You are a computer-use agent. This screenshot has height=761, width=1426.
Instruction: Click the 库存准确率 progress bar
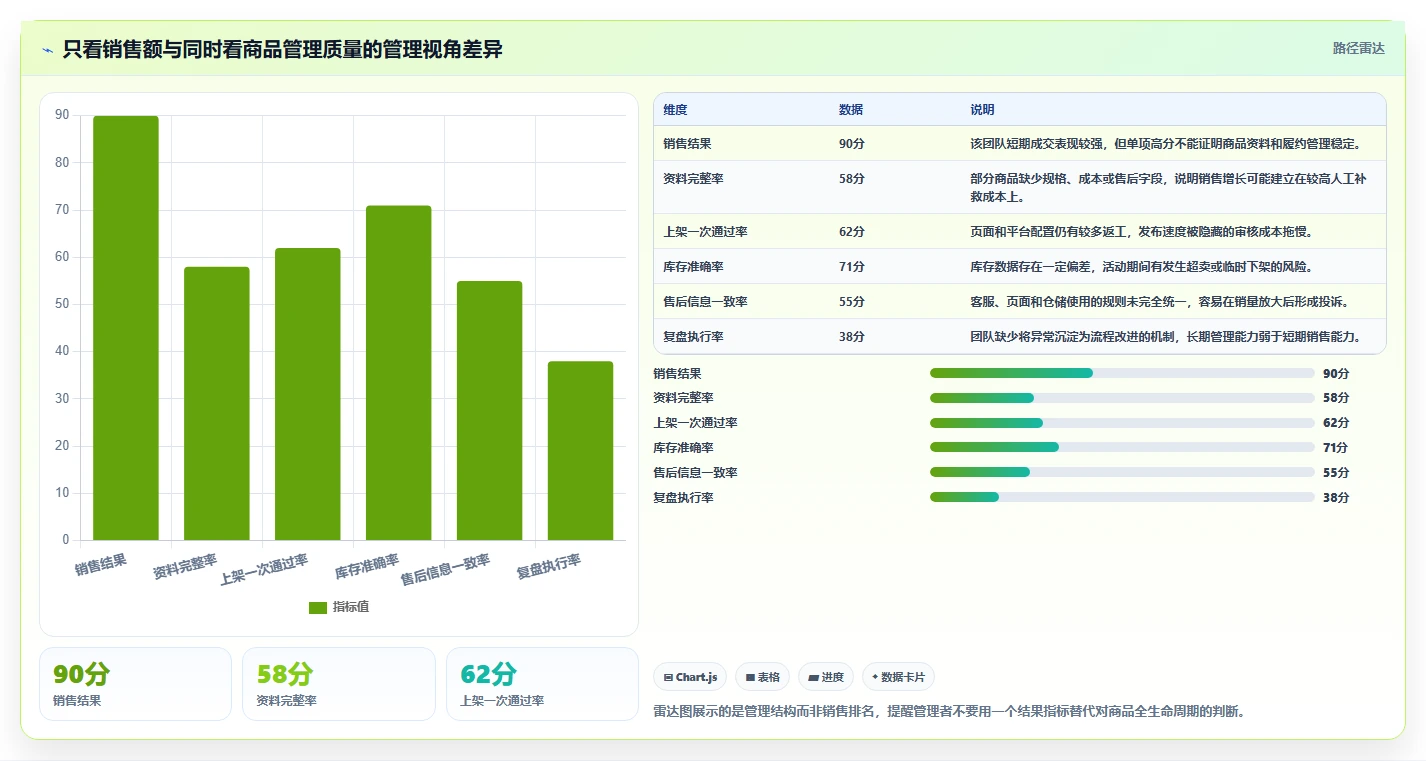pos(1122,447)
